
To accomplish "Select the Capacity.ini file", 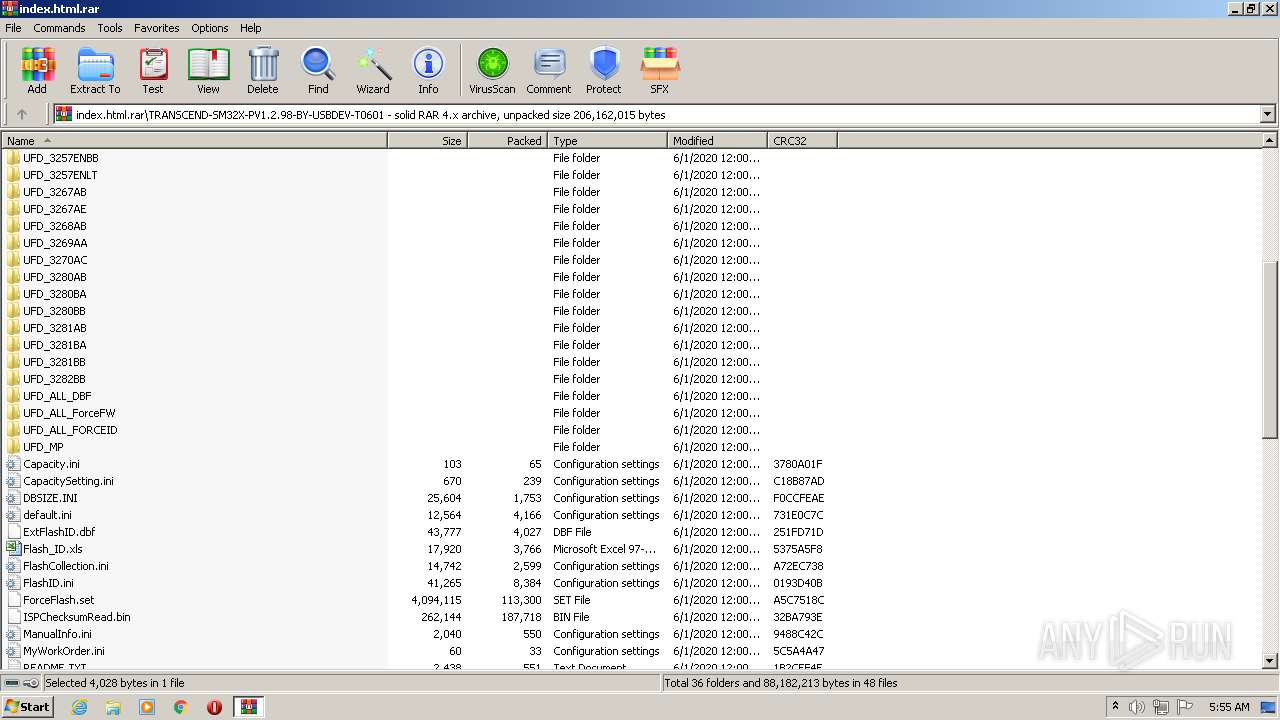I will pyautogui.click(x=51, y=464).
